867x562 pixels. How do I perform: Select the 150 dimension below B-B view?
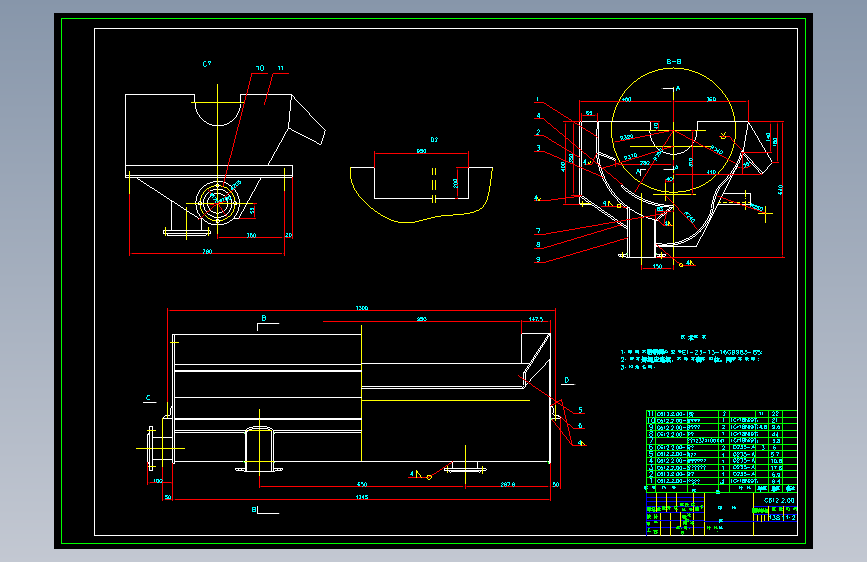[657, 267]
